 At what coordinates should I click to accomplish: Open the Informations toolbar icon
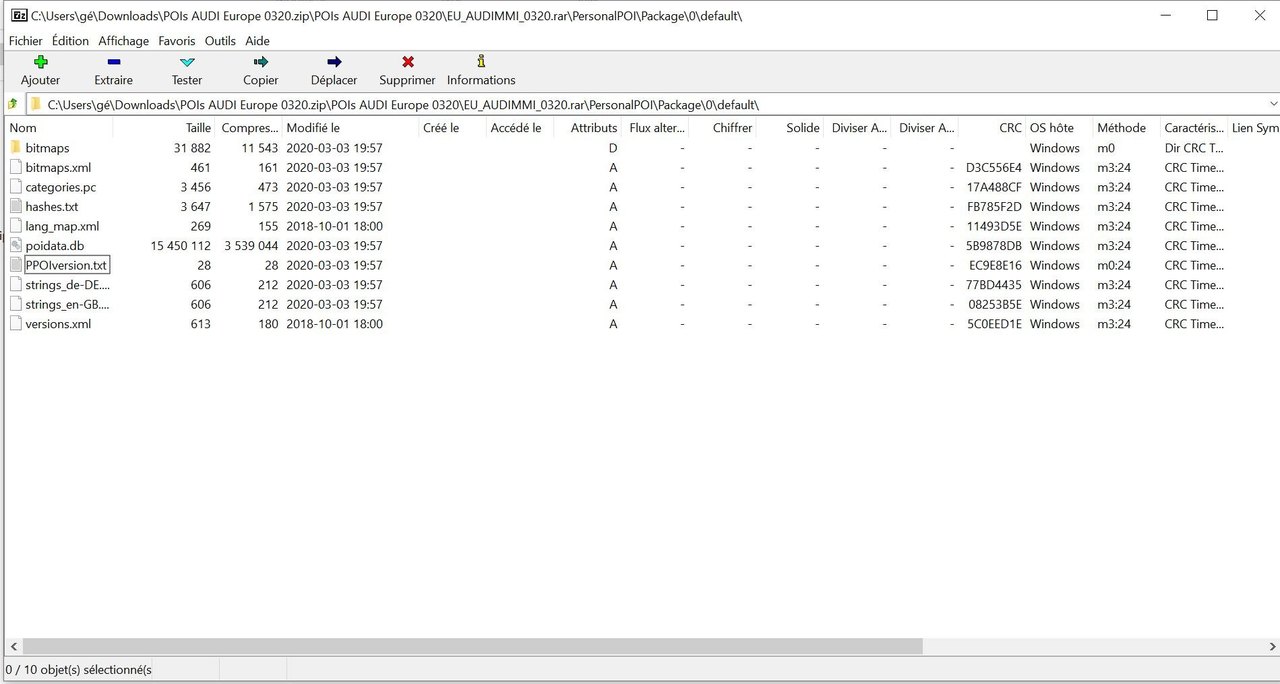(x=481, y=62)
